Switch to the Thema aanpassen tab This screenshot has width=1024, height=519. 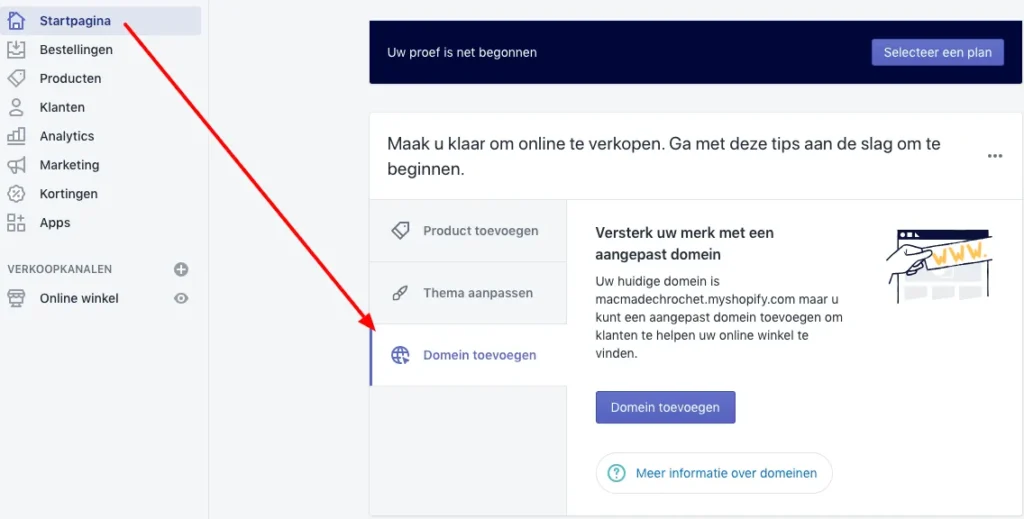click(x=468, y=293)
